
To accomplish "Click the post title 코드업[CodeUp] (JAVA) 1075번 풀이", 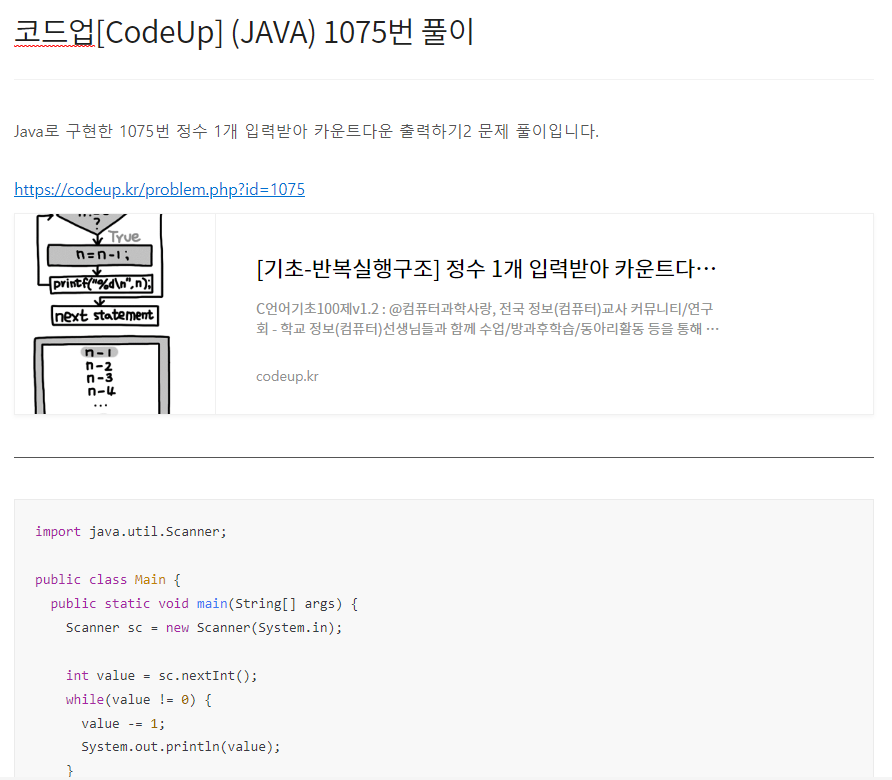I will tap(243, 32).
